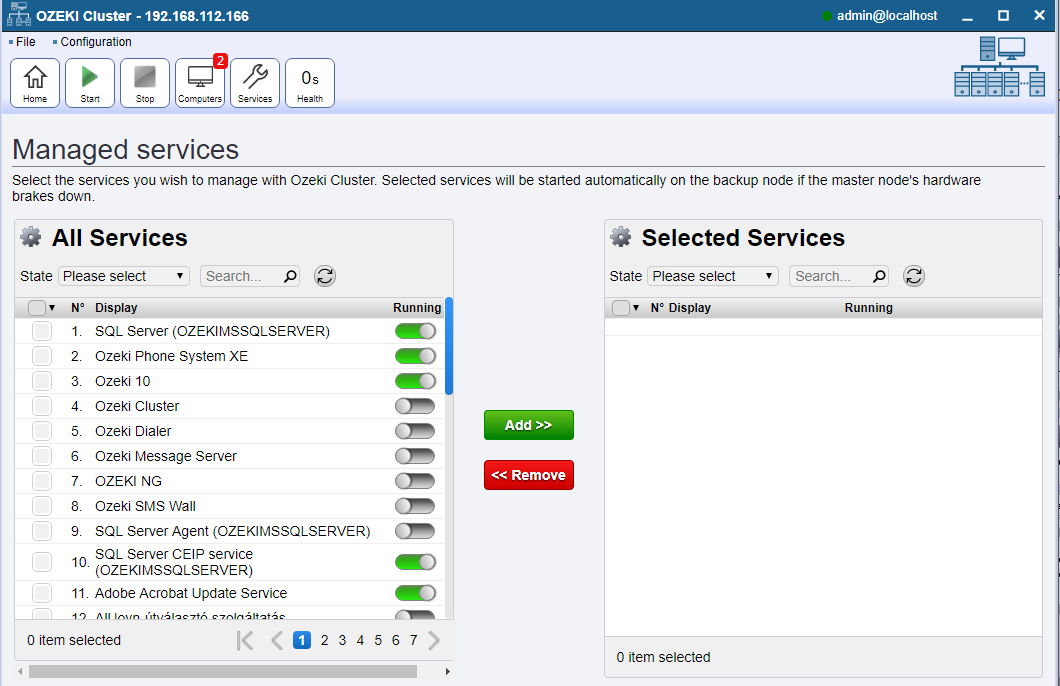Sort by the Running column in All Services
Screen dimensions: 1060x686
(417, 308)
